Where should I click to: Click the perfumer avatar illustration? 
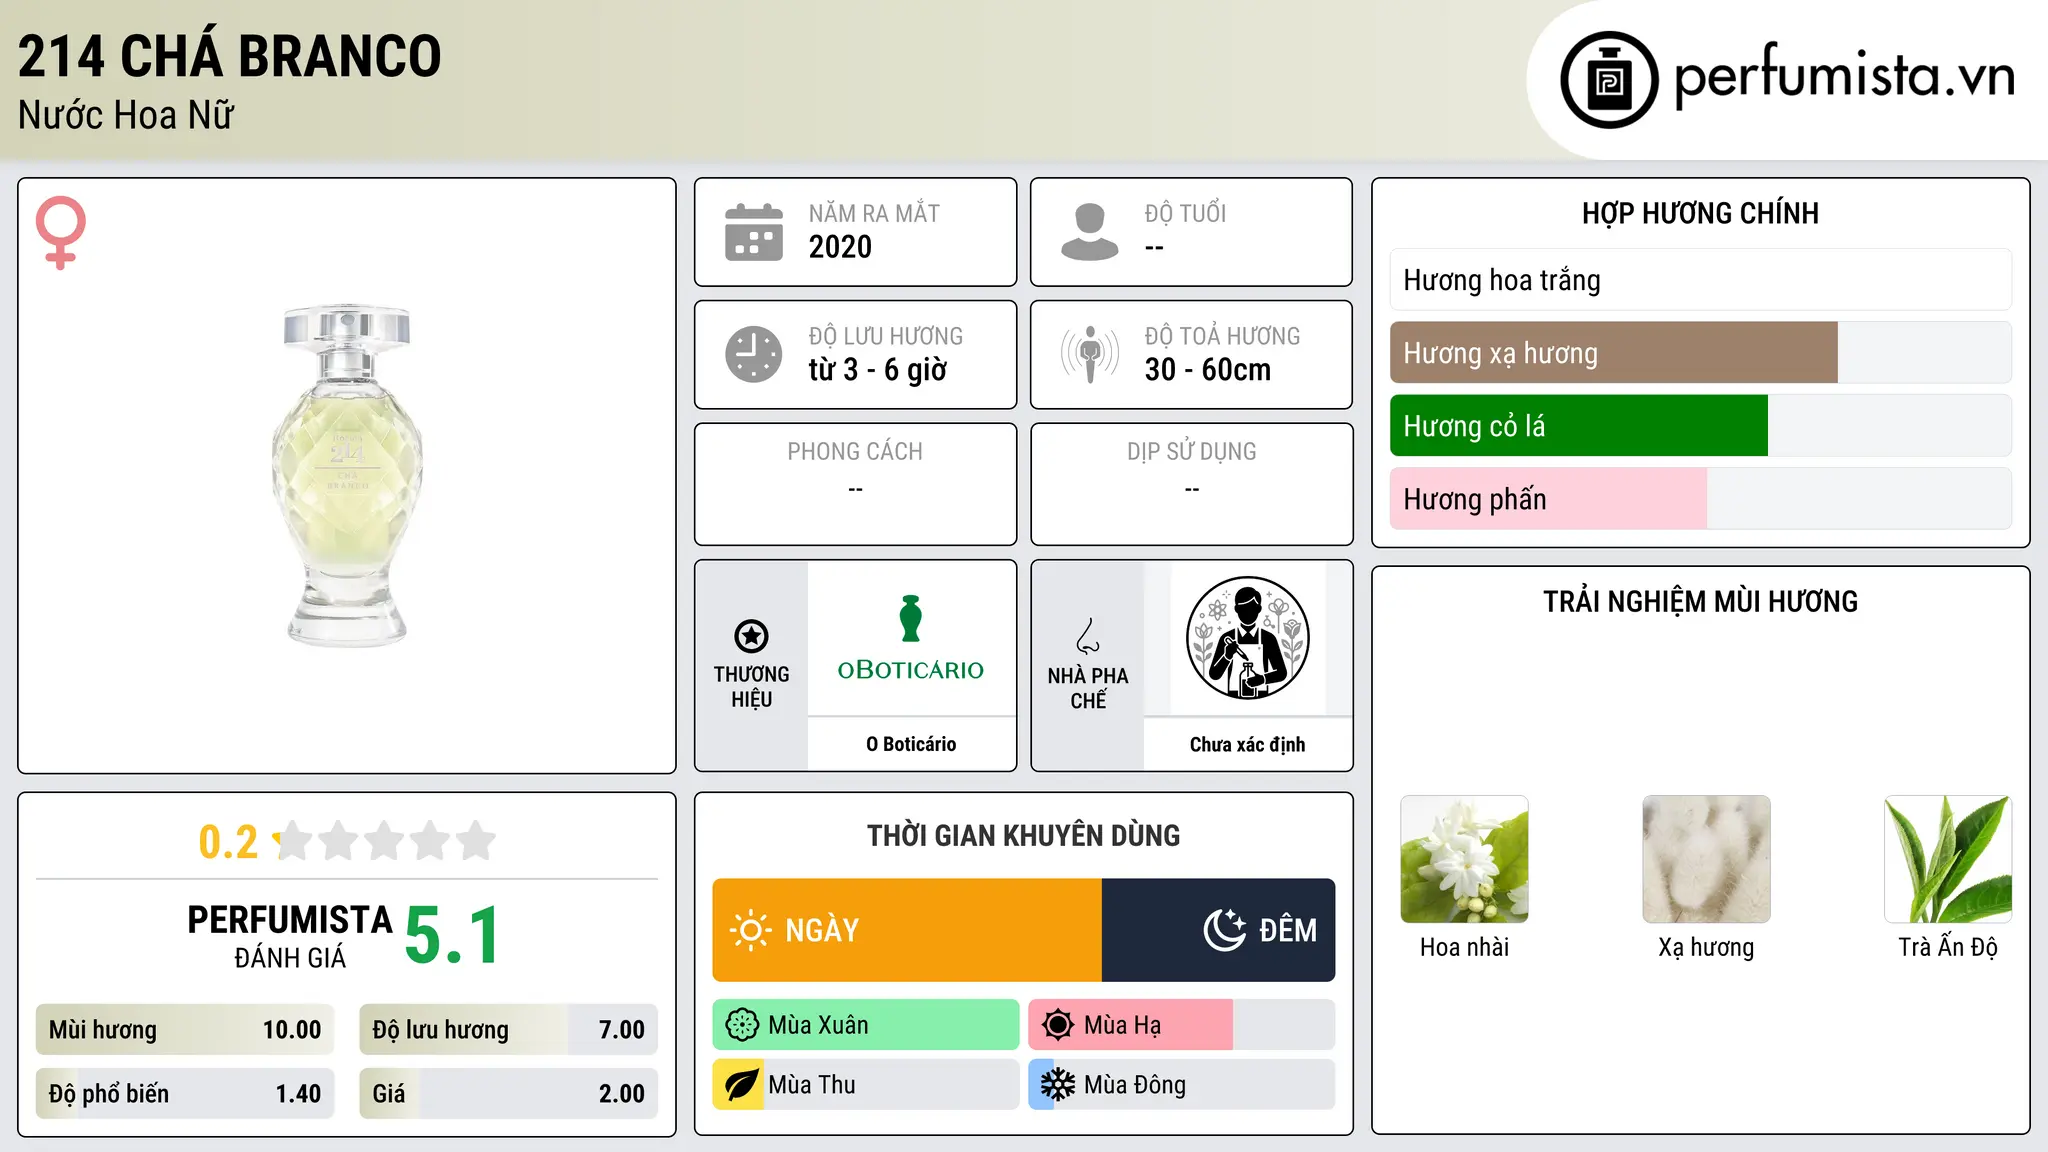[1247, 638]
